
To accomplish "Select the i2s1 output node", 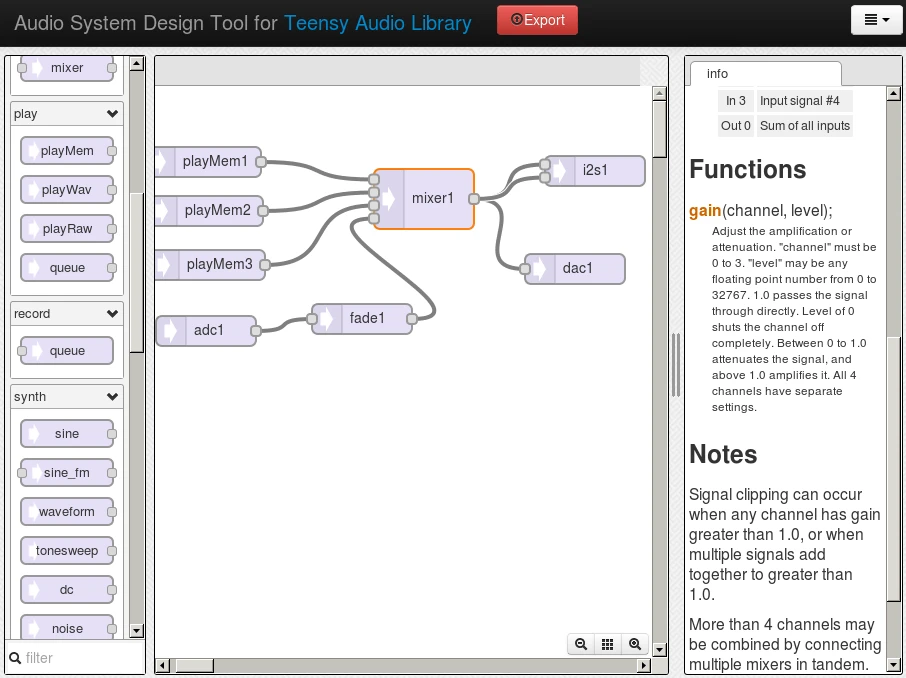I will point(595,171).
